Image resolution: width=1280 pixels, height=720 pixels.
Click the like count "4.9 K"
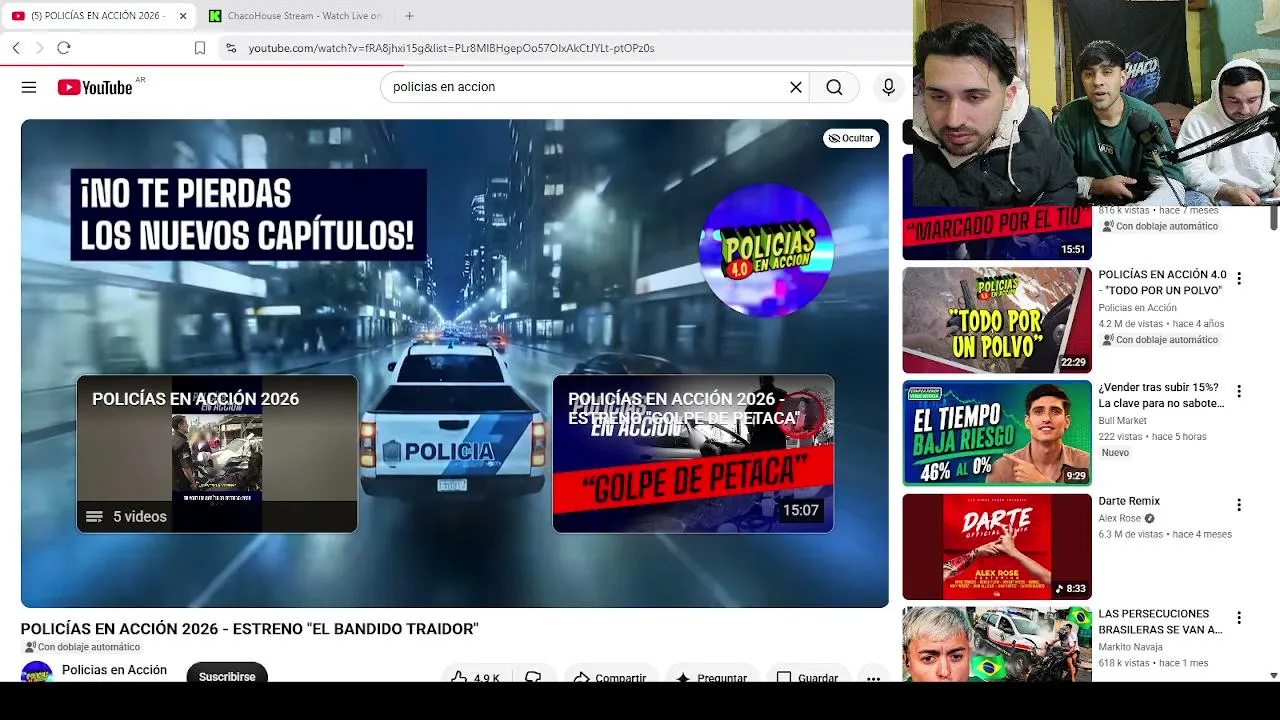[x=487, y=678]
